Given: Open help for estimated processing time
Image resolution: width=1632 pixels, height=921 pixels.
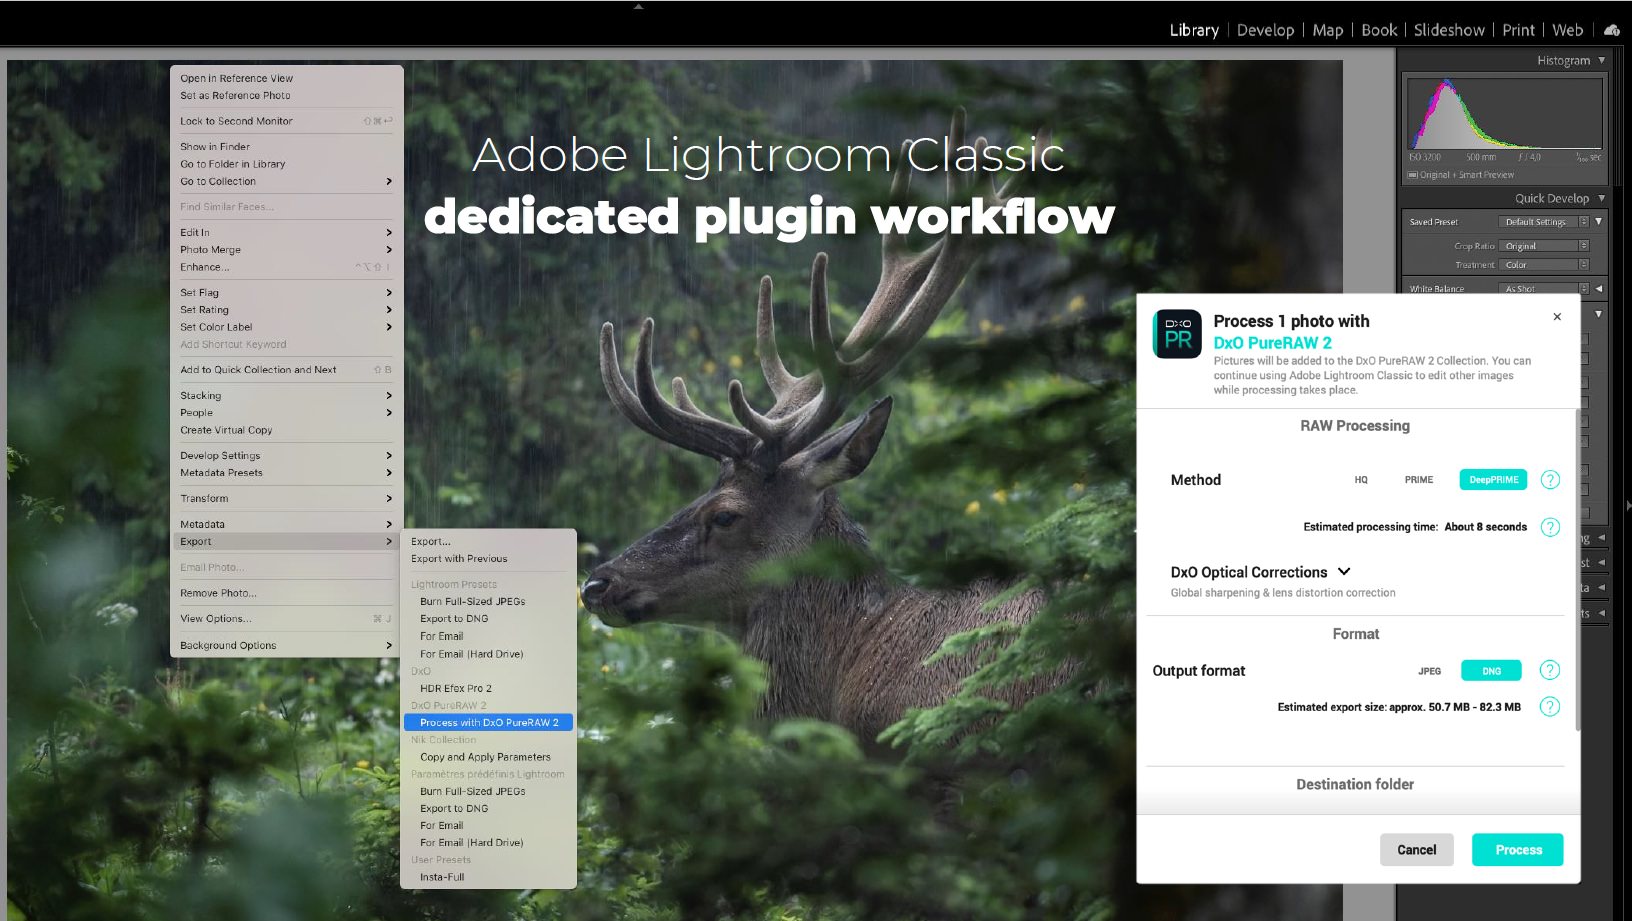Looking at the screenshot, I should coord(1550,527).
